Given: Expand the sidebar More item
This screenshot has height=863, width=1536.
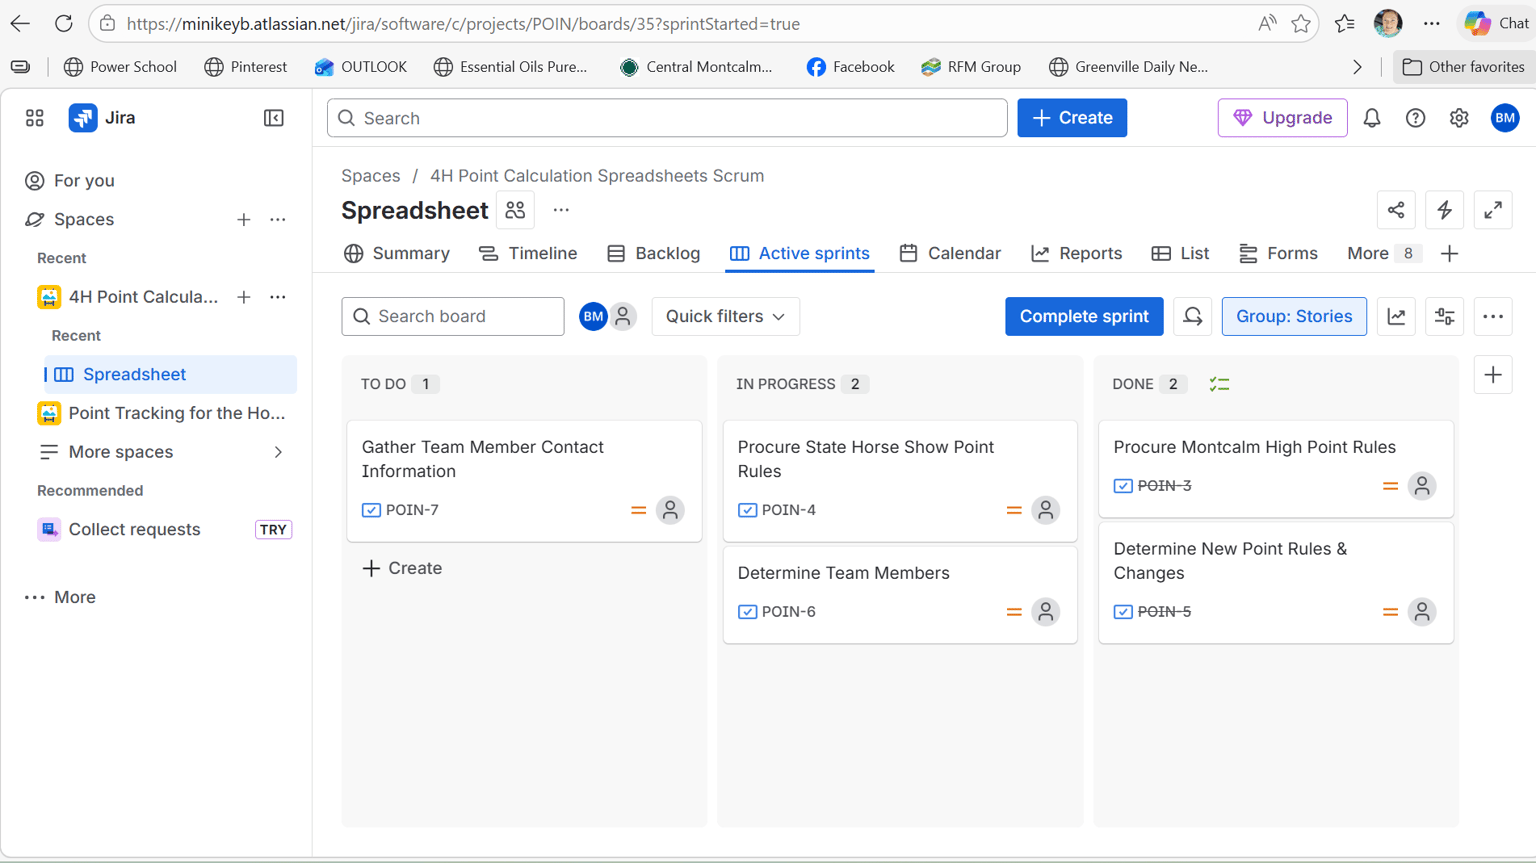Looking at the screenshot, I should tap(60, 597).
